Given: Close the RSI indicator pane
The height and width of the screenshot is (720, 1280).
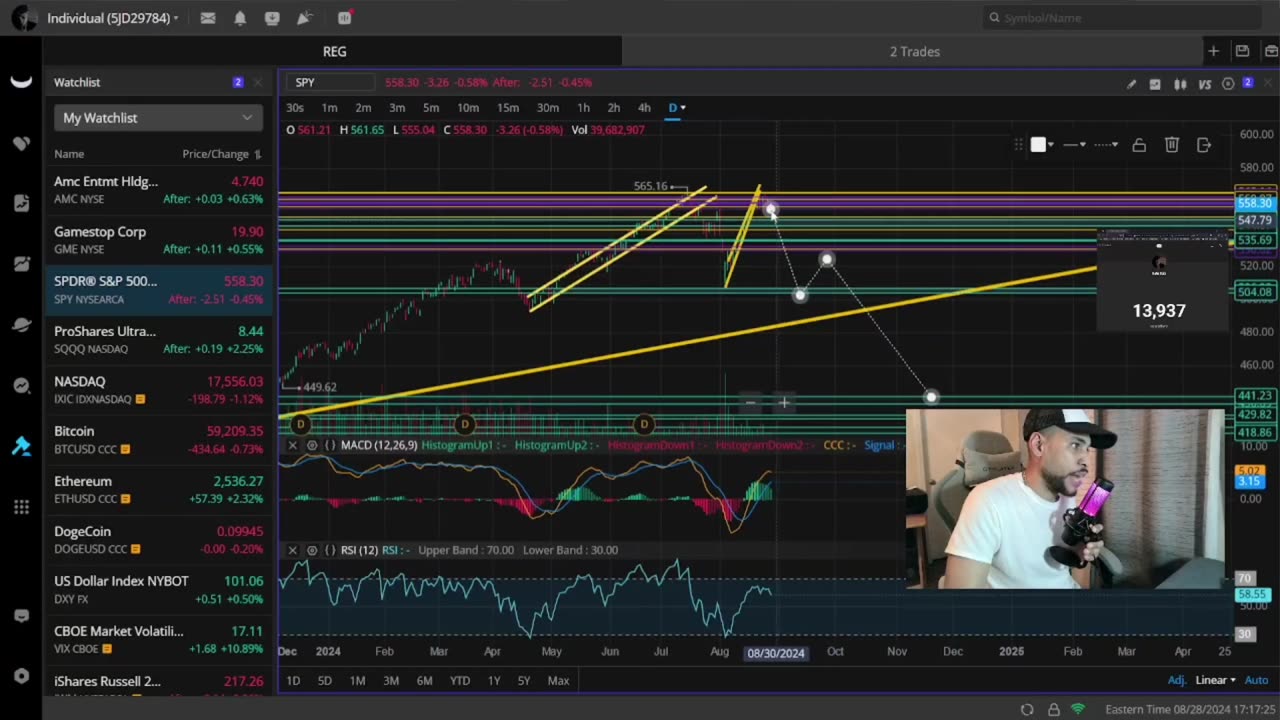Looking at the screenshot, I should [292, 550].
